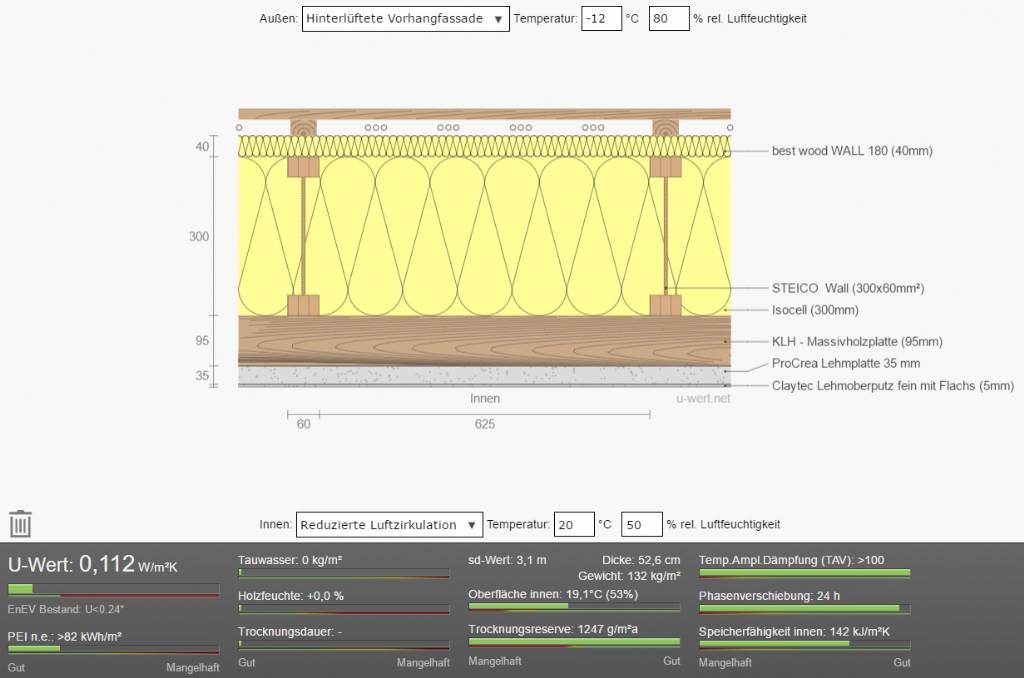Select the Isocell (300mm) layer label

tap(815, 310)
